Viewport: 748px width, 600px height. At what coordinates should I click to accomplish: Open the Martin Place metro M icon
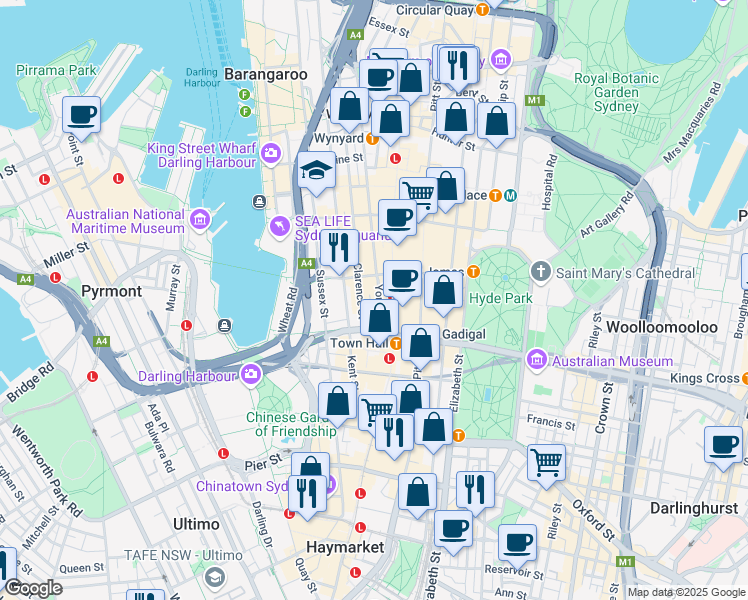pyautogui.click(x=510, y=196)
